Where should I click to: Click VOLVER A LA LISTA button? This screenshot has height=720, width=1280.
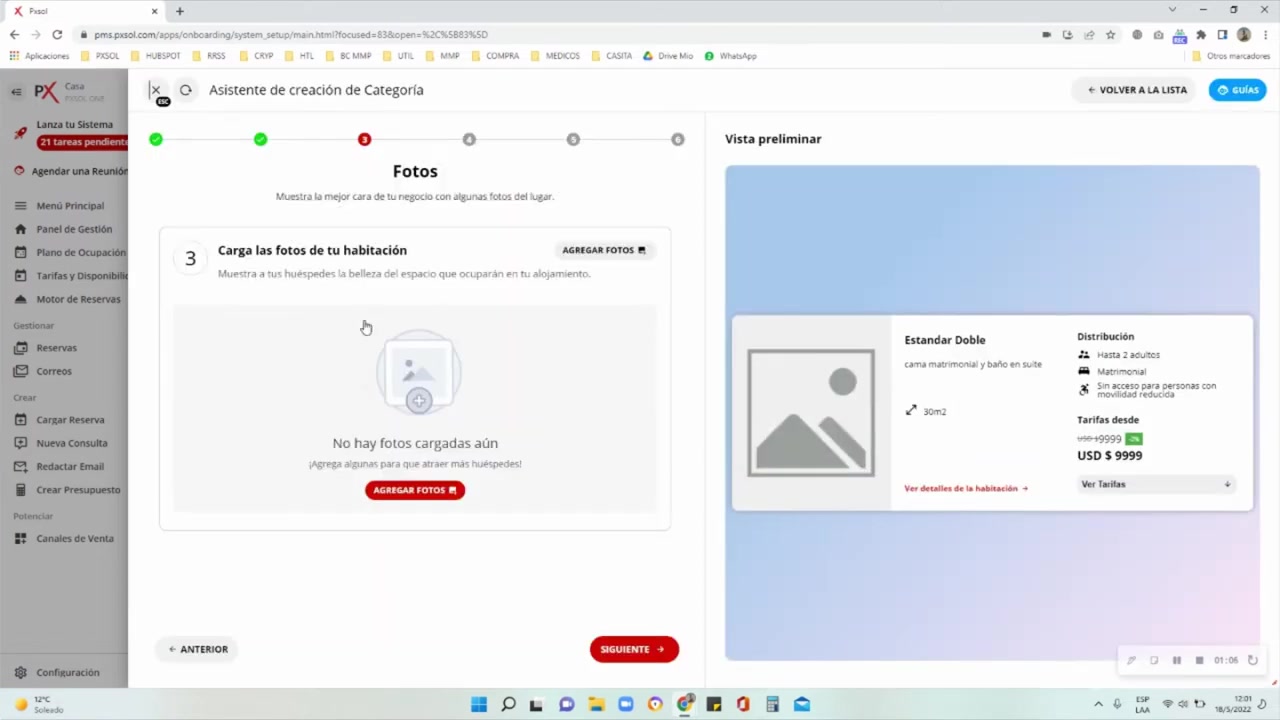(1136, 90)
